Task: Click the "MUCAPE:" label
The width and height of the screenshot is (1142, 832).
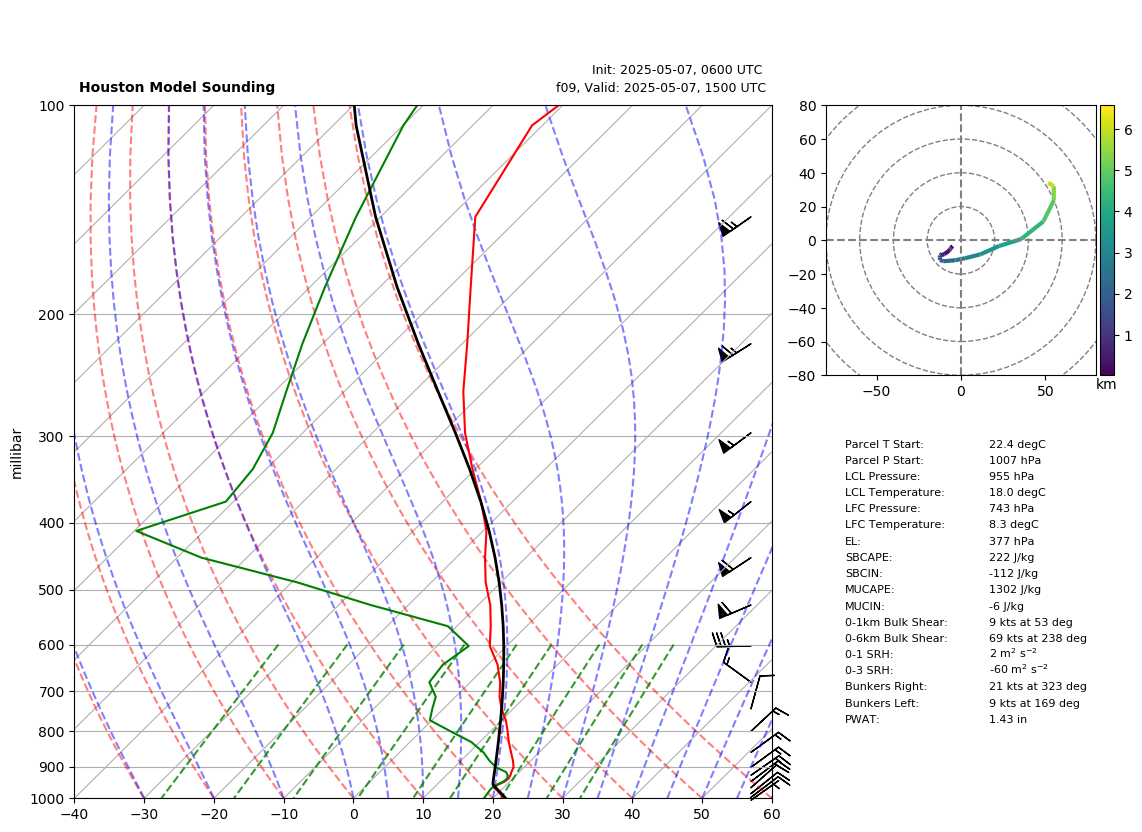Action: point(869,589)
